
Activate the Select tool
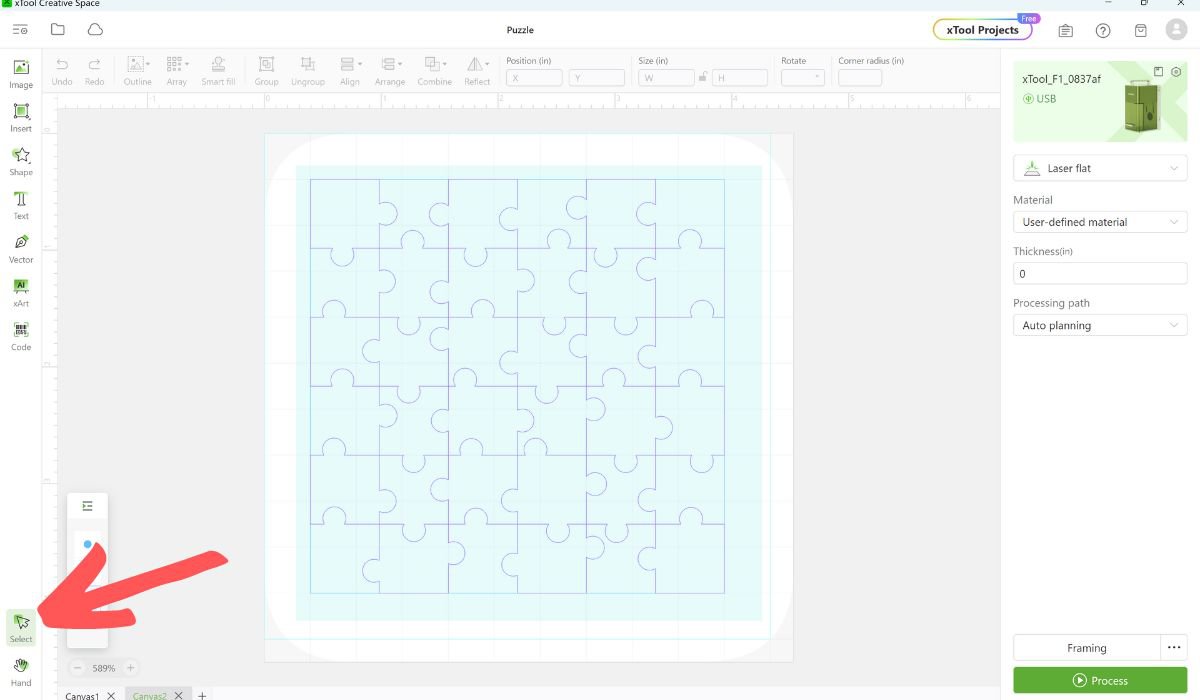[20, 625]
